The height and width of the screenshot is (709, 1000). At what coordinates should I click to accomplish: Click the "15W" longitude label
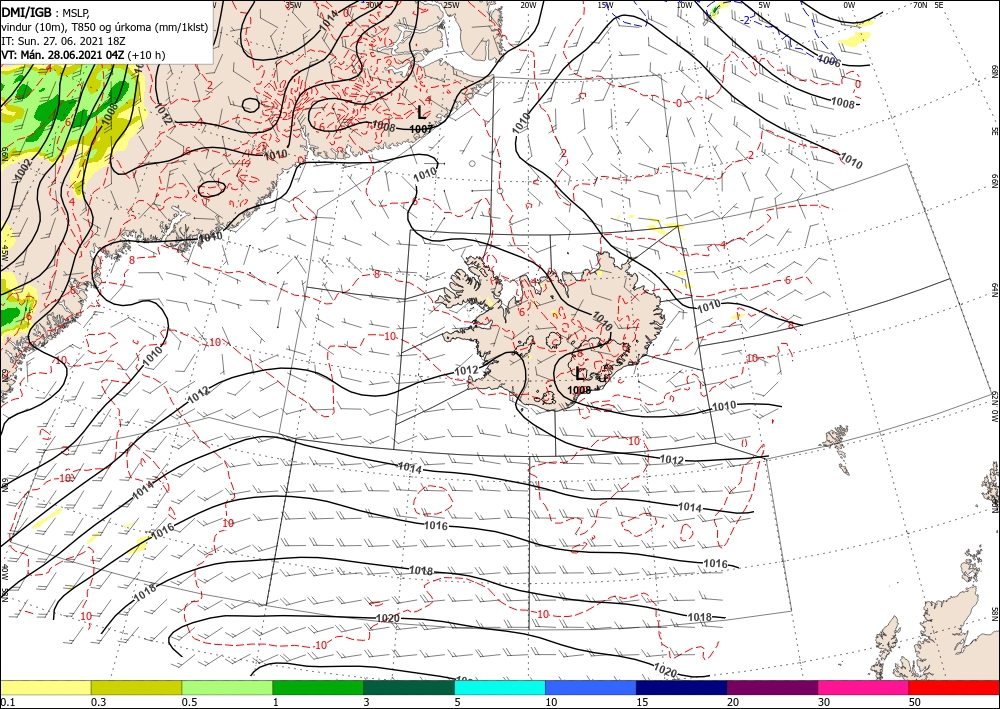pos(605,5)
